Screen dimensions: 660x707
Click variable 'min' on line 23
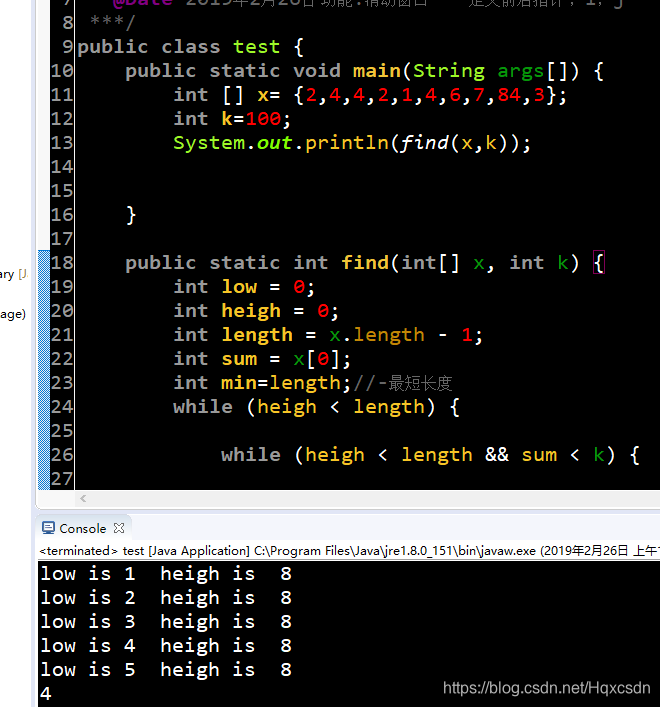coord(239,383)
